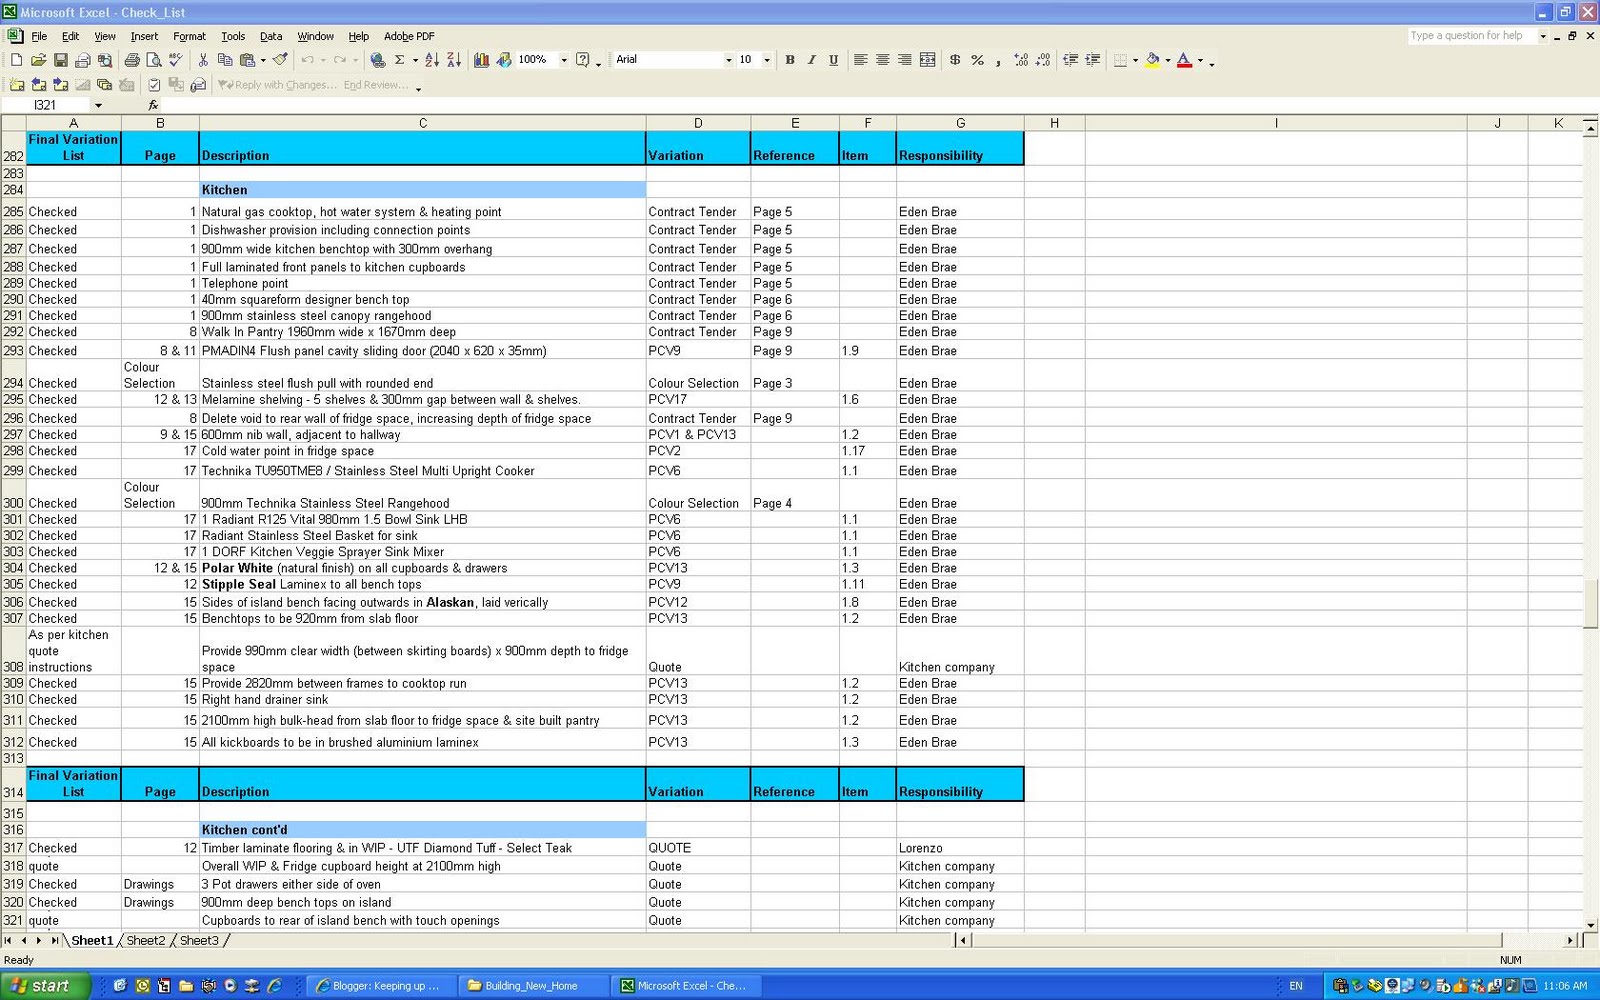The height and width of the screenshot is (1000, 1600).
Task: Sort the selection ascending A to Z
Action: click(x=432, y=60)
